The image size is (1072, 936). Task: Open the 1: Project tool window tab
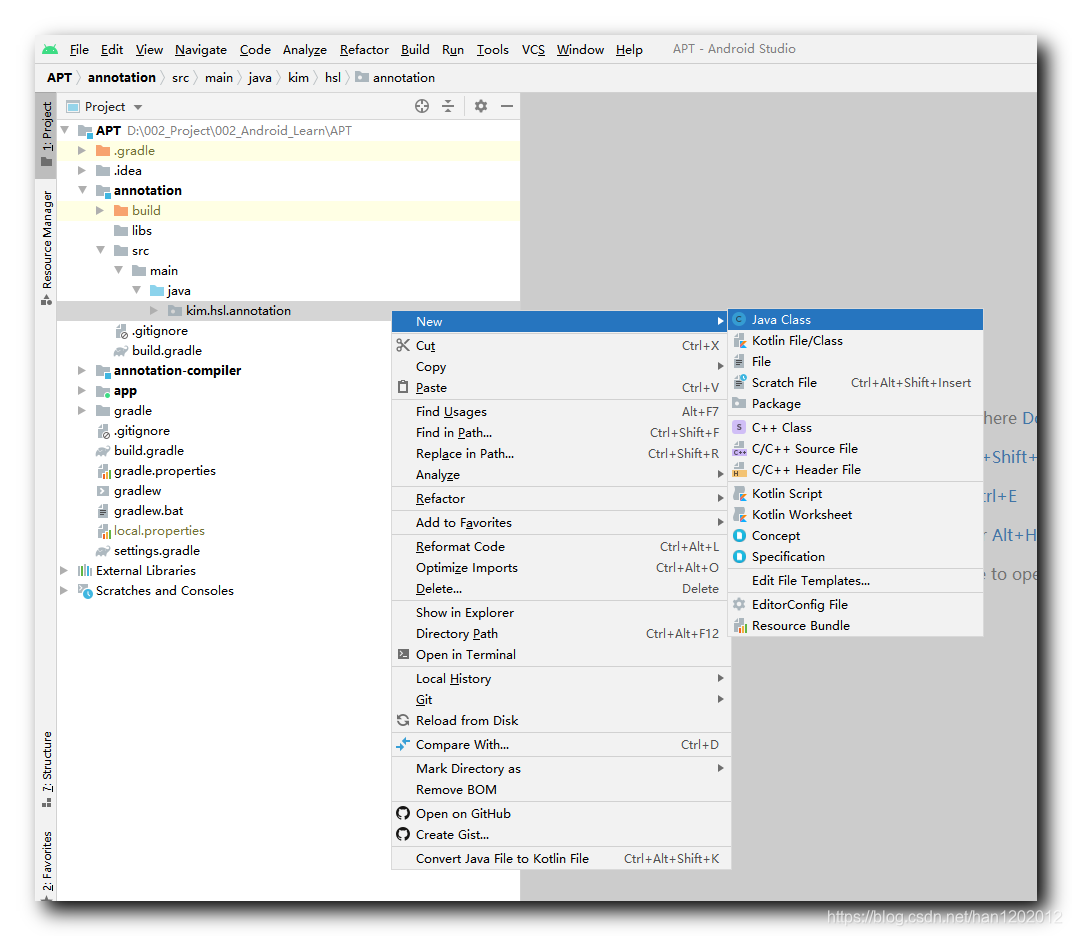point(46,134)
